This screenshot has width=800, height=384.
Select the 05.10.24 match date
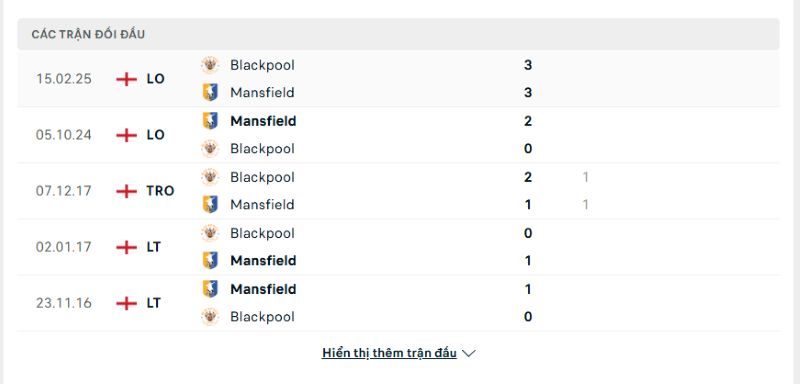coord(64,135)
